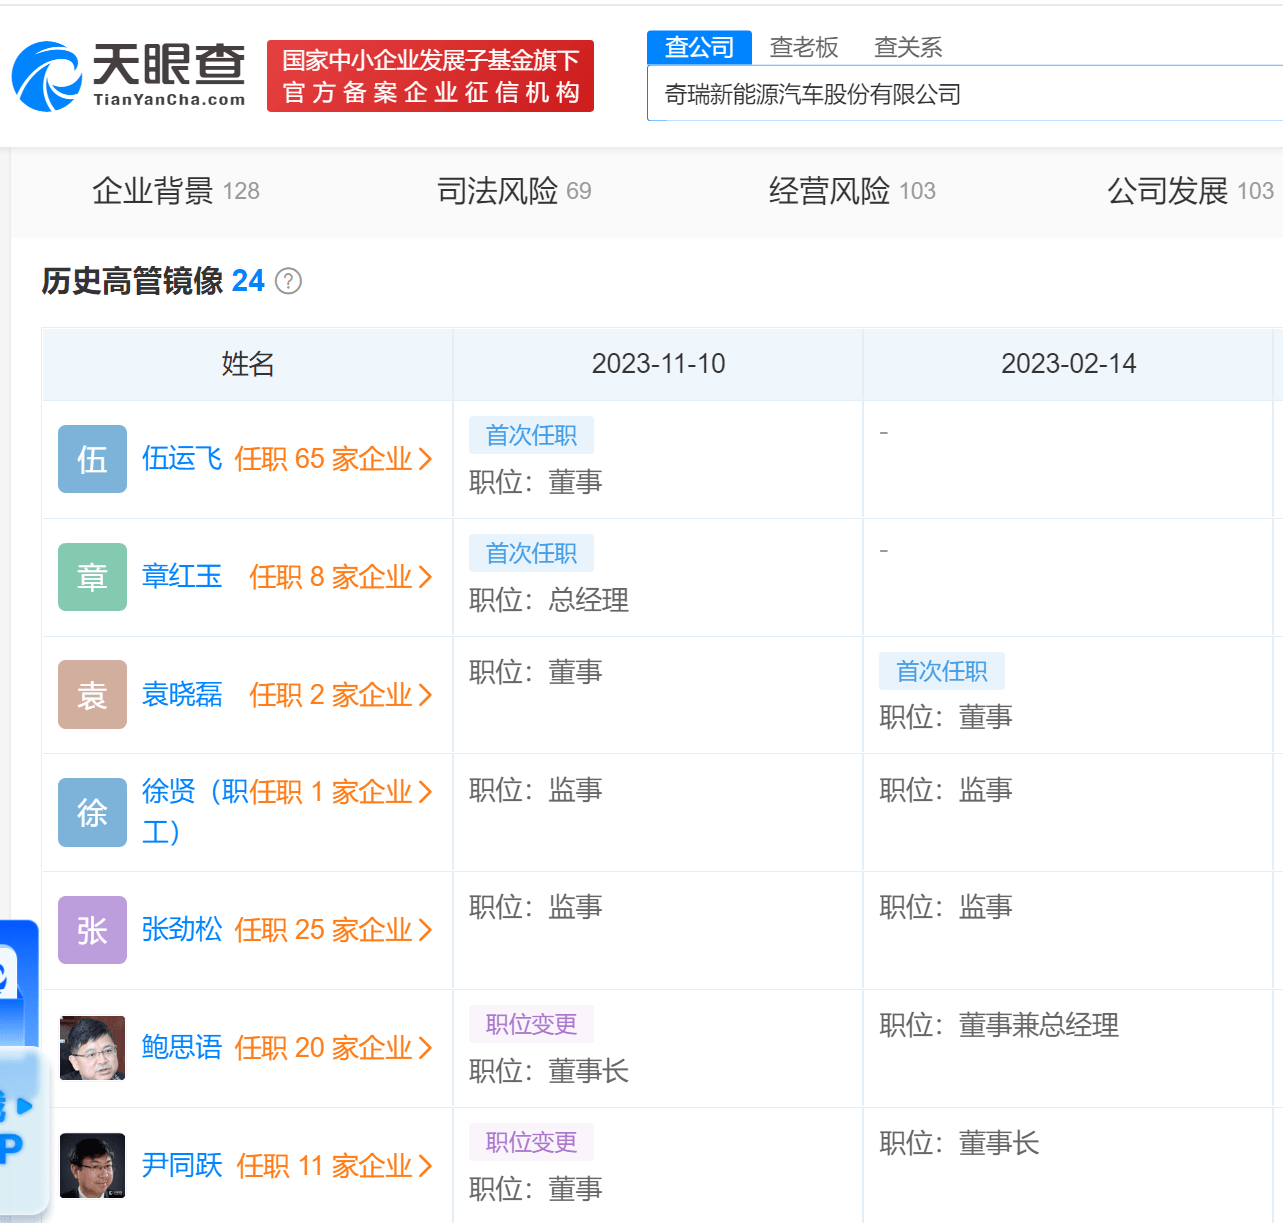
Task: Expand 任职 11 家企业 for 尹同跃
Action: [x=334, y=1166]
